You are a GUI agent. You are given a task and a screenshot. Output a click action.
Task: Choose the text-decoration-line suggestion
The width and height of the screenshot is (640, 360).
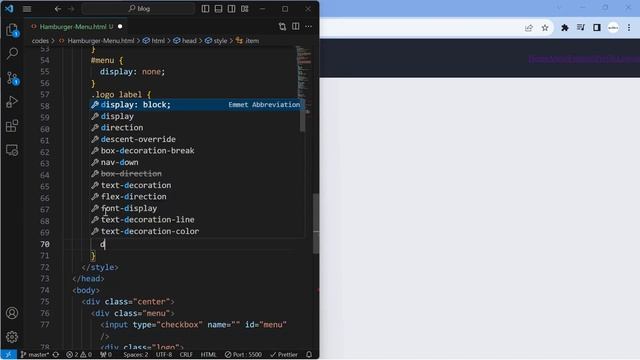point(195,220)
